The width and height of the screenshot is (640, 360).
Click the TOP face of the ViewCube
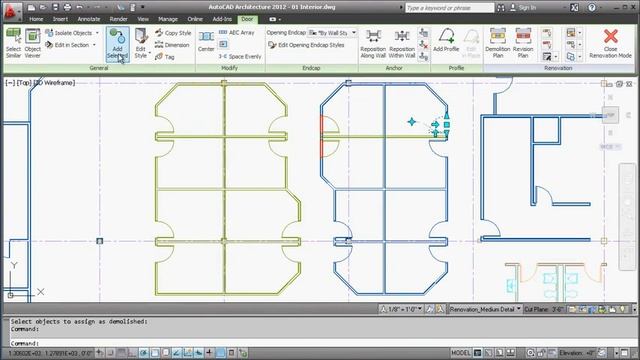(x=610, y=115)
